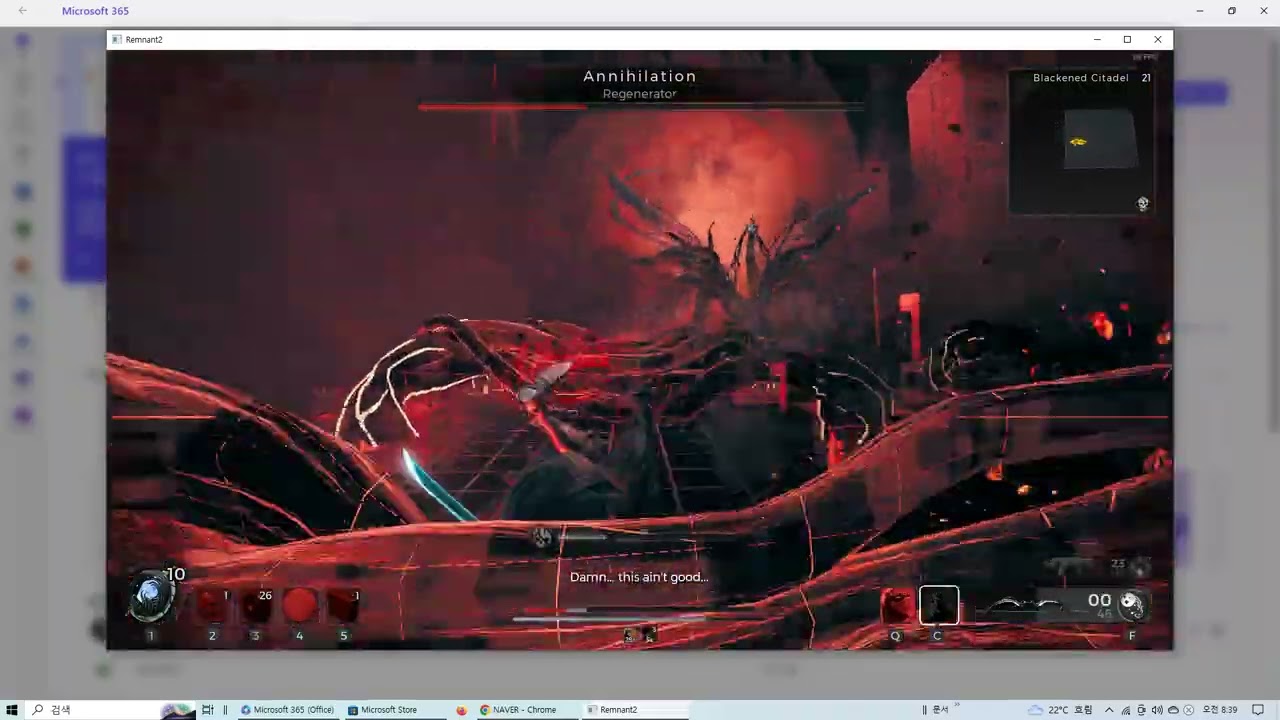
Task: Click the equipped long gun silhouette
Action: pos(1020,604)
